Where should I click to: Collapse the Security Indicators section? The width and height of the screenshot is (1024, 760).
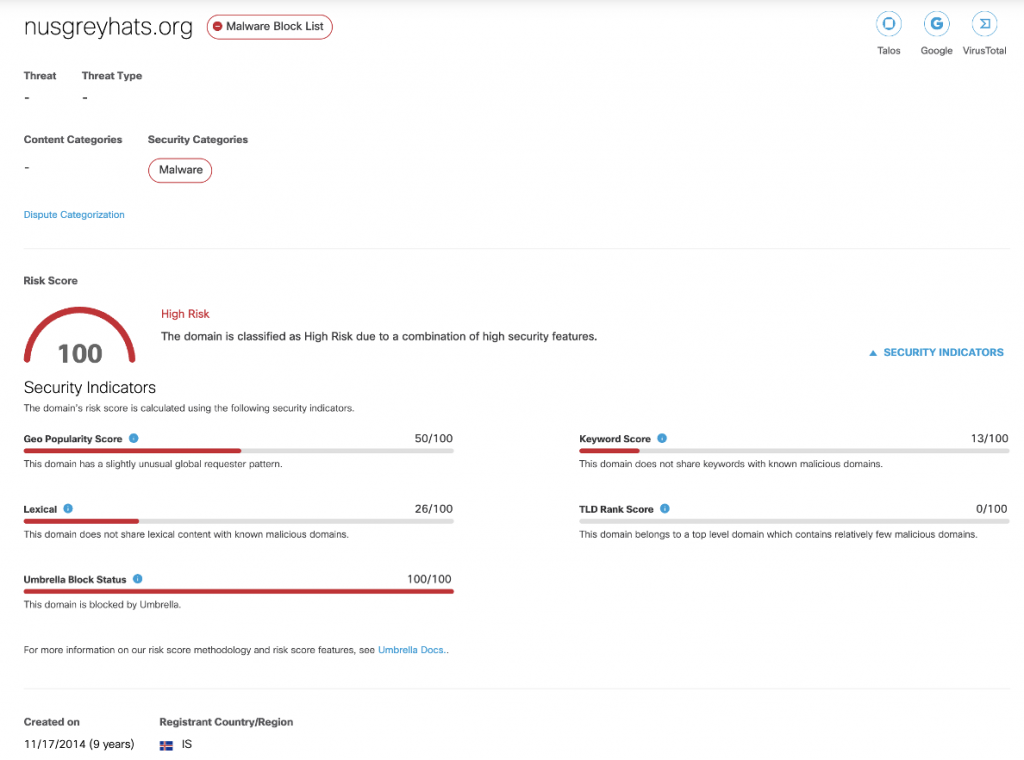tap(936, 352)
